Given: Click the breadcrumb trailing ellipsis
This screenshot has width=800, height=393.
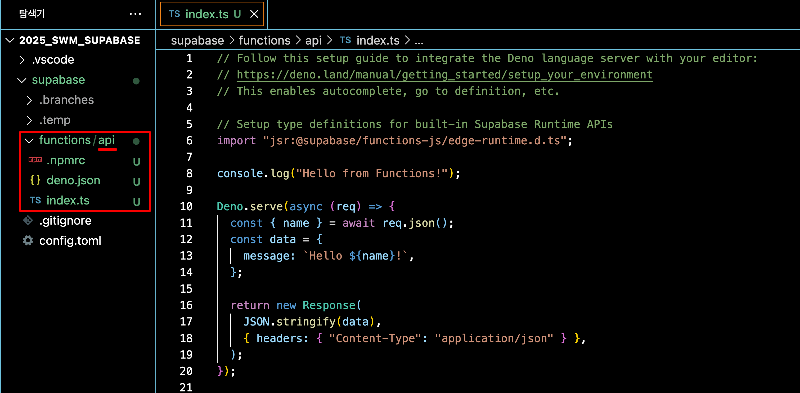Looking at the screenshot, I should (418, 41).
